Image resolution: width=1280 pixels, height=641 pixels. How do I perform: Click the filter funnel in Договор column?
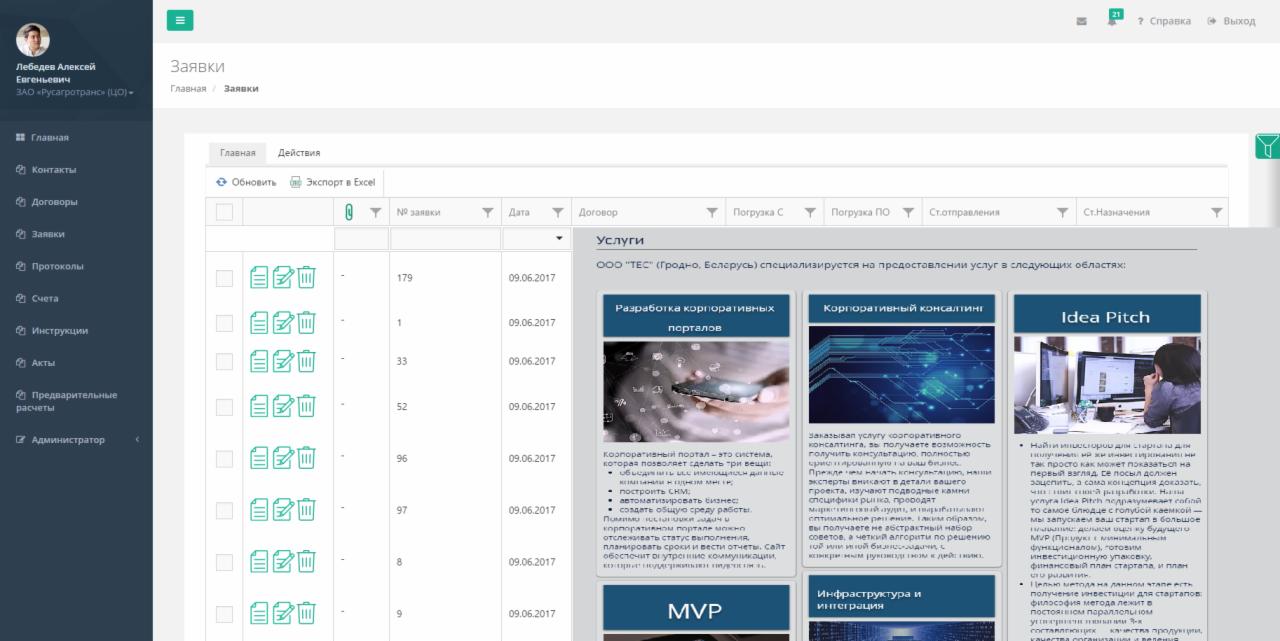(x=712, y=212)
